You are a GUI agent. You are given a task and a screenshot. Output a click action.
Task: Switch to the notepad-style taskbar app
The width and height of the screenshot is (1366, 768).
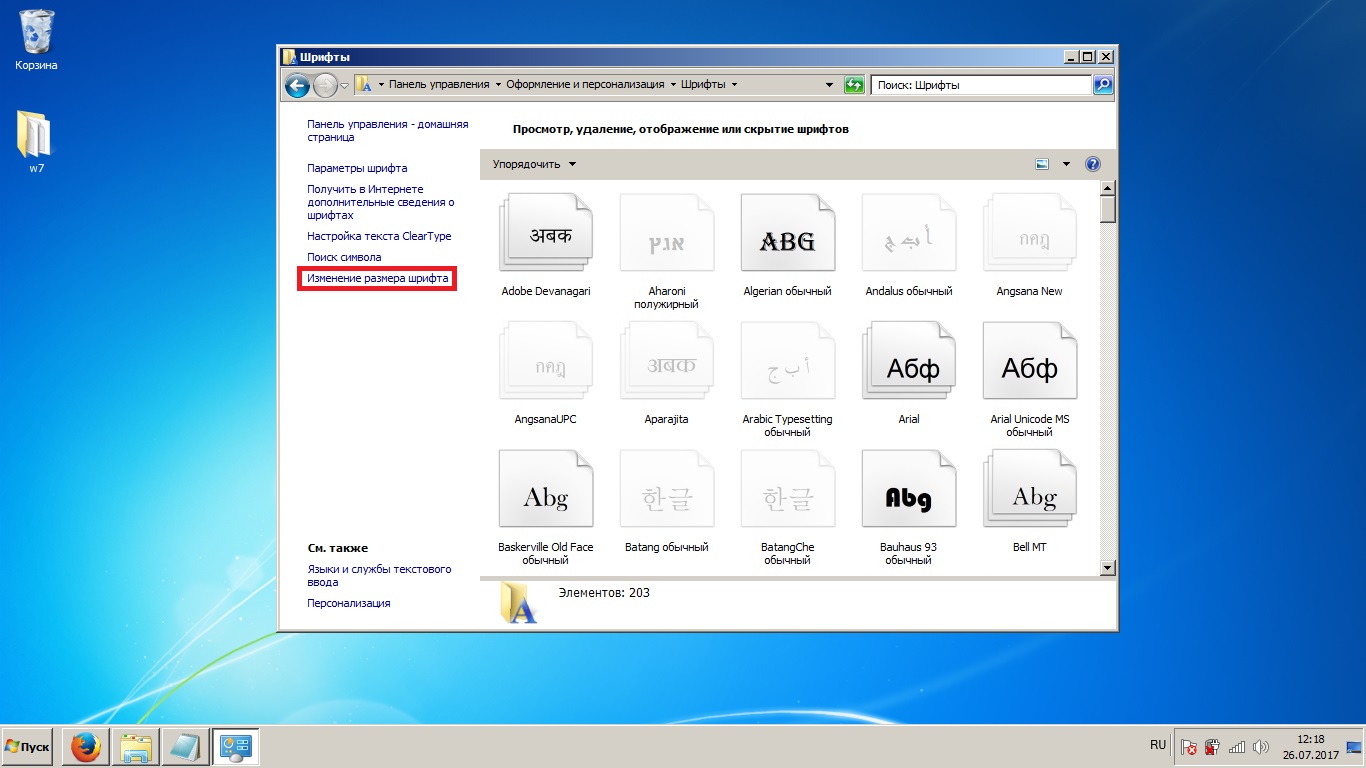tap(186, 747)
